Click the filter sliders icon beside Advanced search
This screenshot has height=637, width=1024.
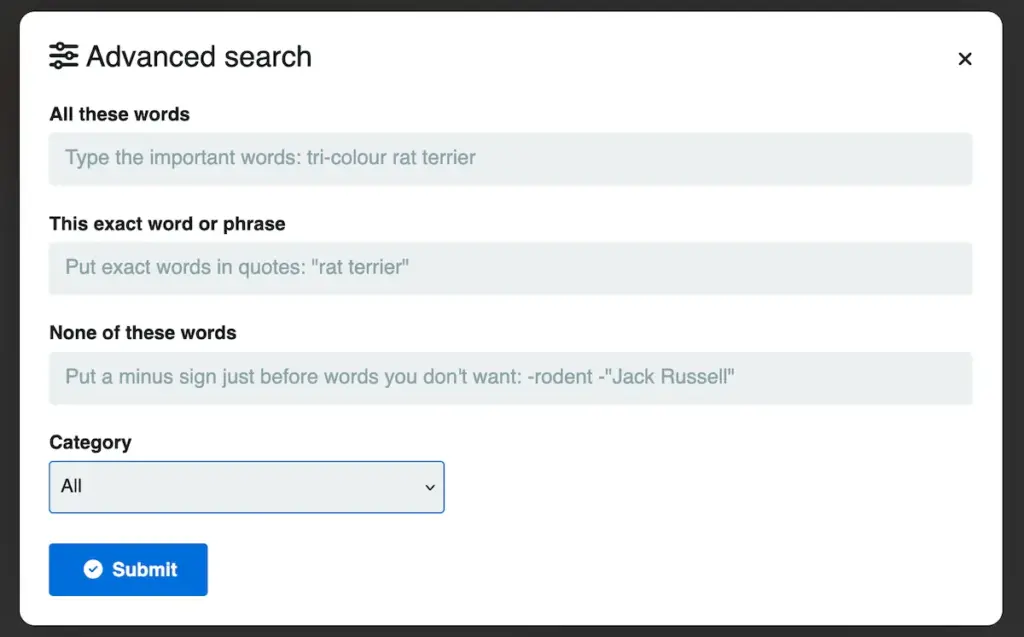63,56
